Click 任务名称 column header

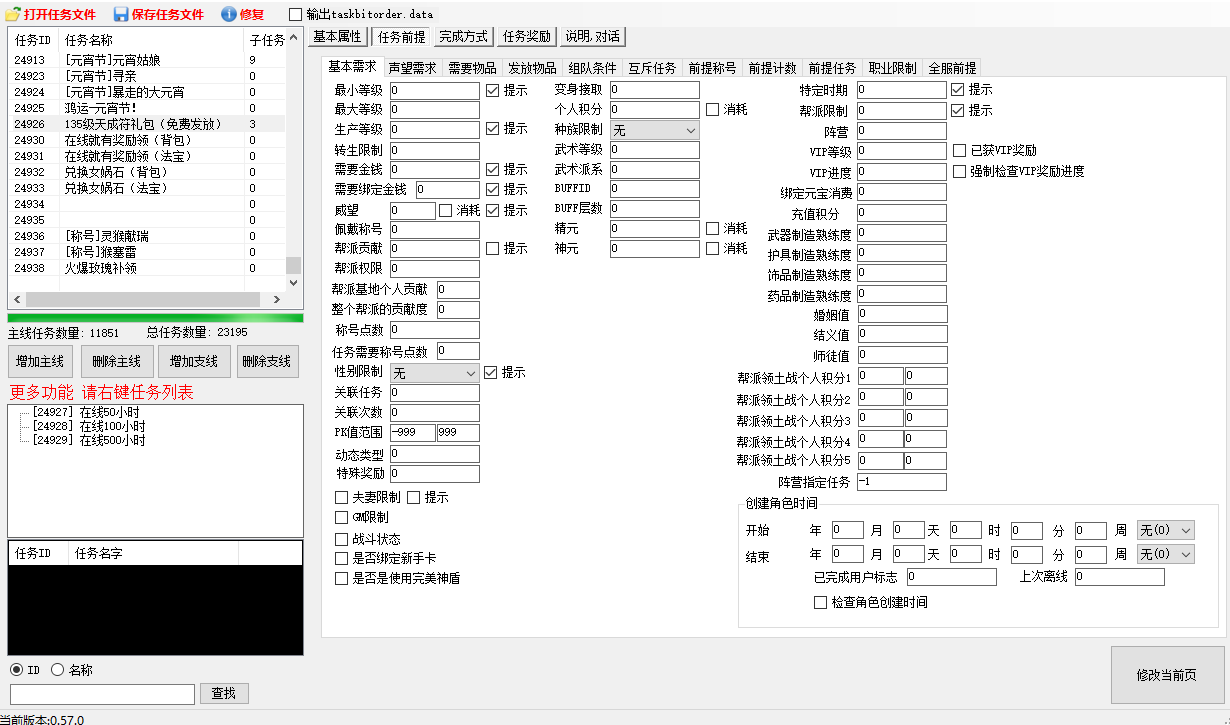[151, 41]
